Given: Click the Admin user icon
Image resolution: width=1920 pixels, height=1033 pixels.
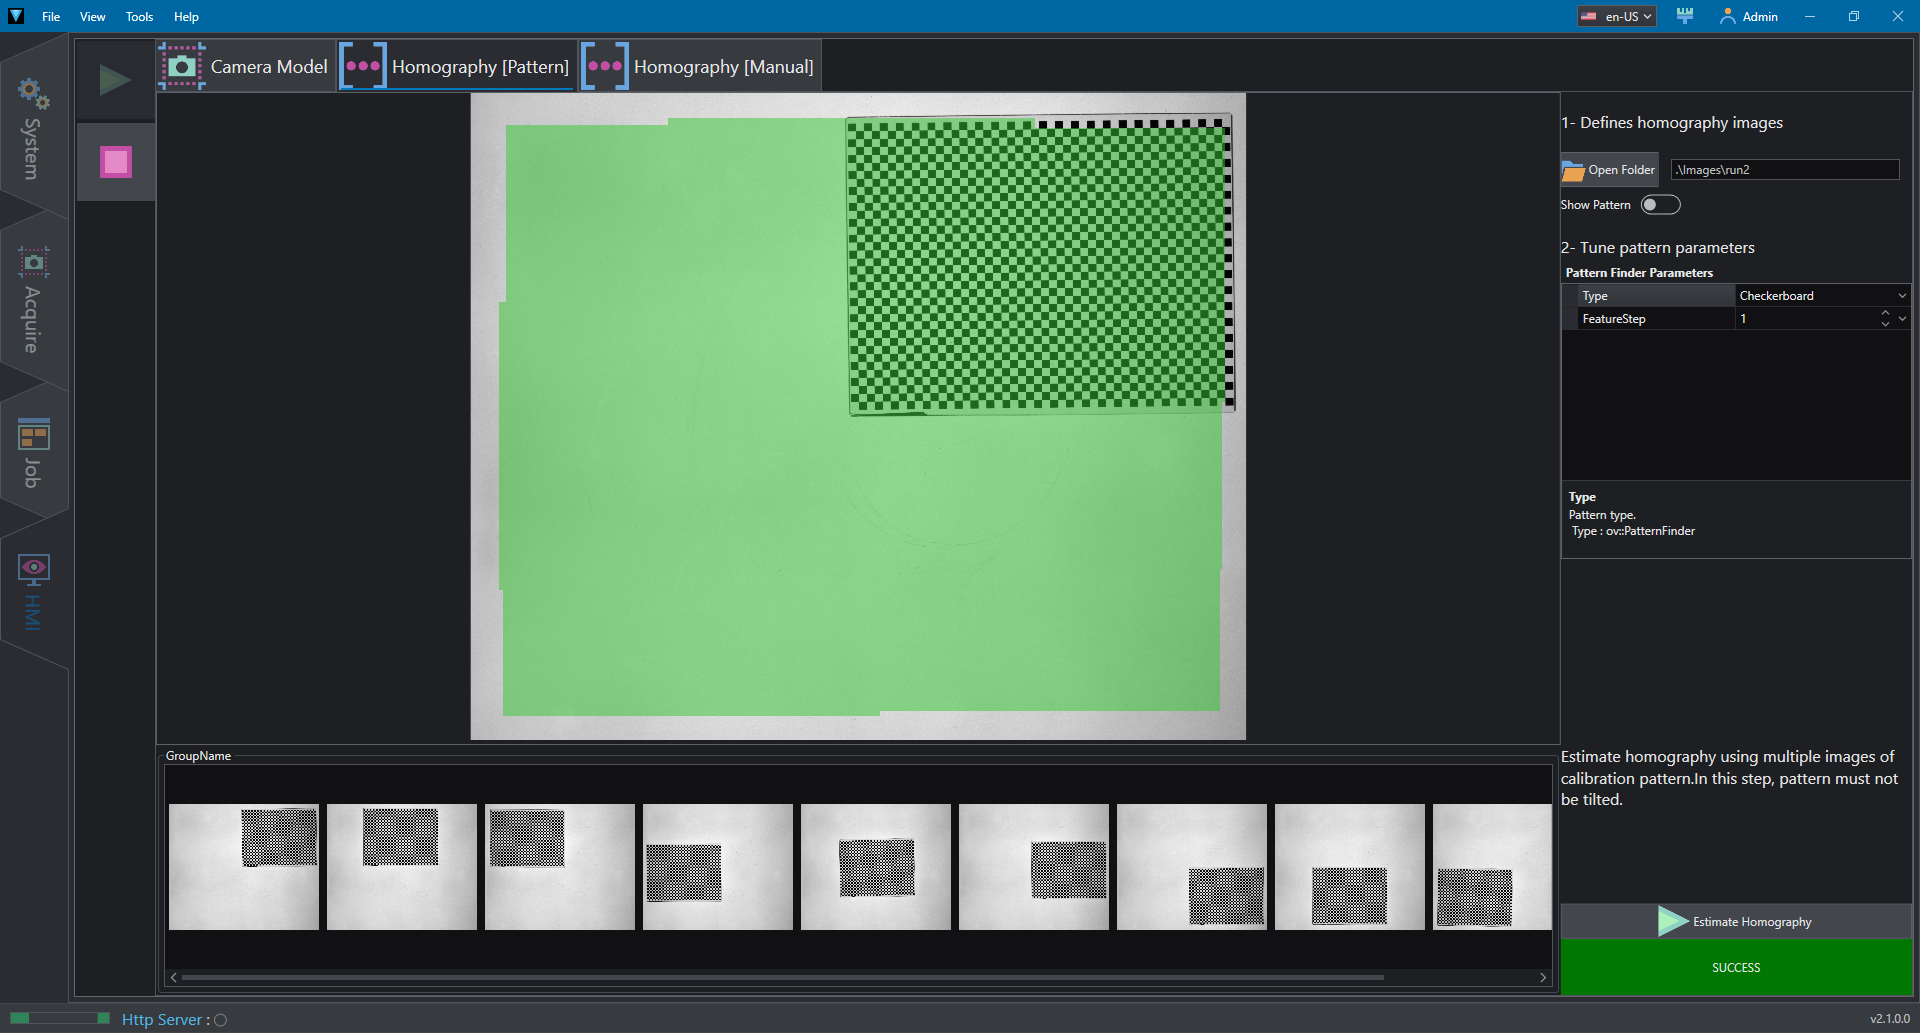Looking at the screenshot, I should tap(1727, 16).
